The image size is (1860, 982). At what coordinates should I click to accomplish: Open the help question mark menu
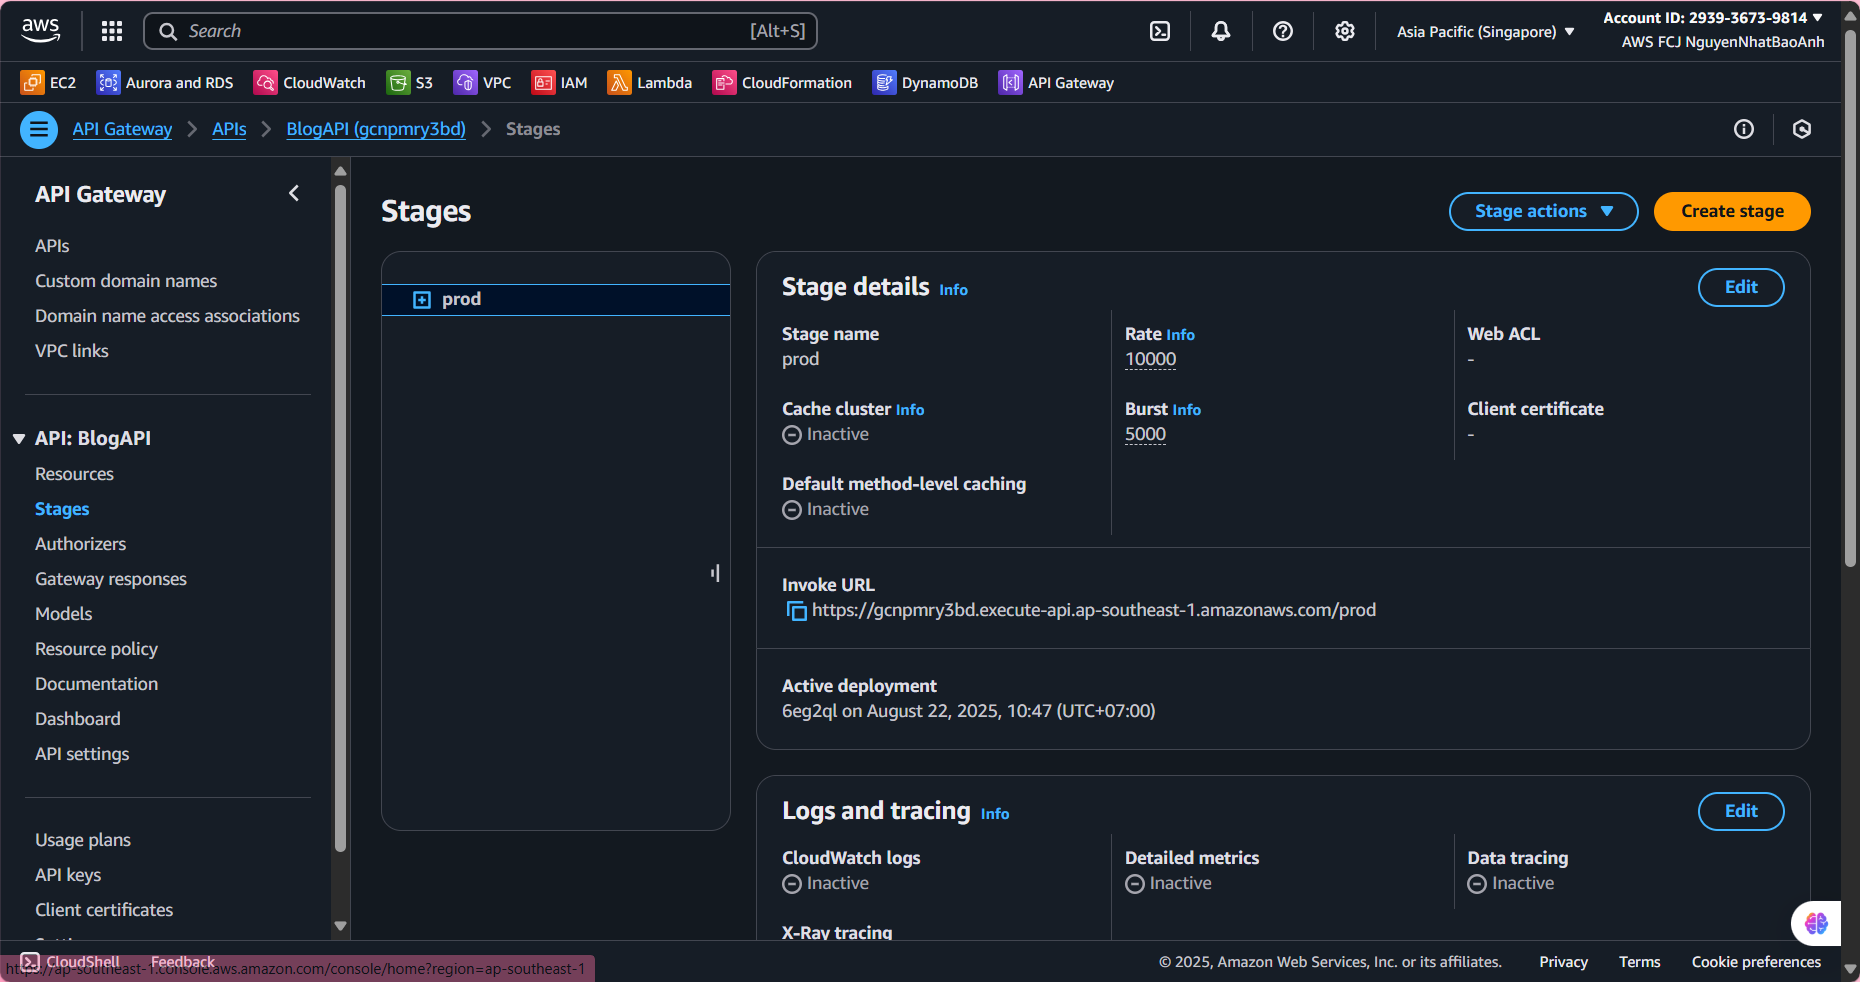1283,31
